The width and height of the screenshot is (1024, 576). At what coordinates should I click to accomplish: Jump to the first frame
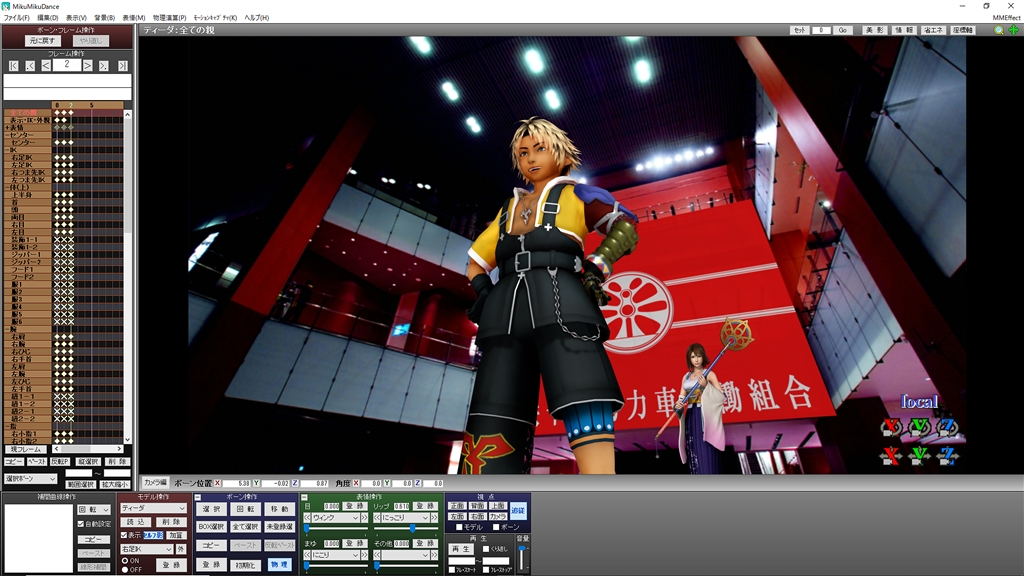pyautogui.click(x=13, y=65)
